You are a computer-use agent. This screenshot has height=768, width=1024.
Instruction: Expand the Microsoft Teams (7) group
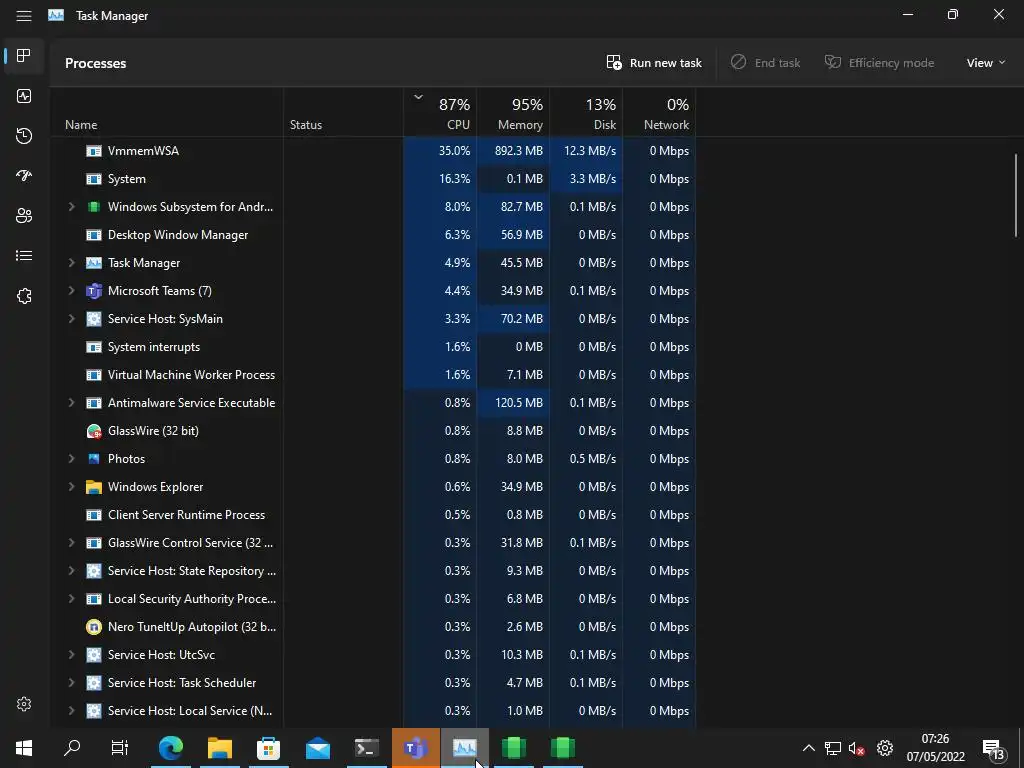click(71, 291)
